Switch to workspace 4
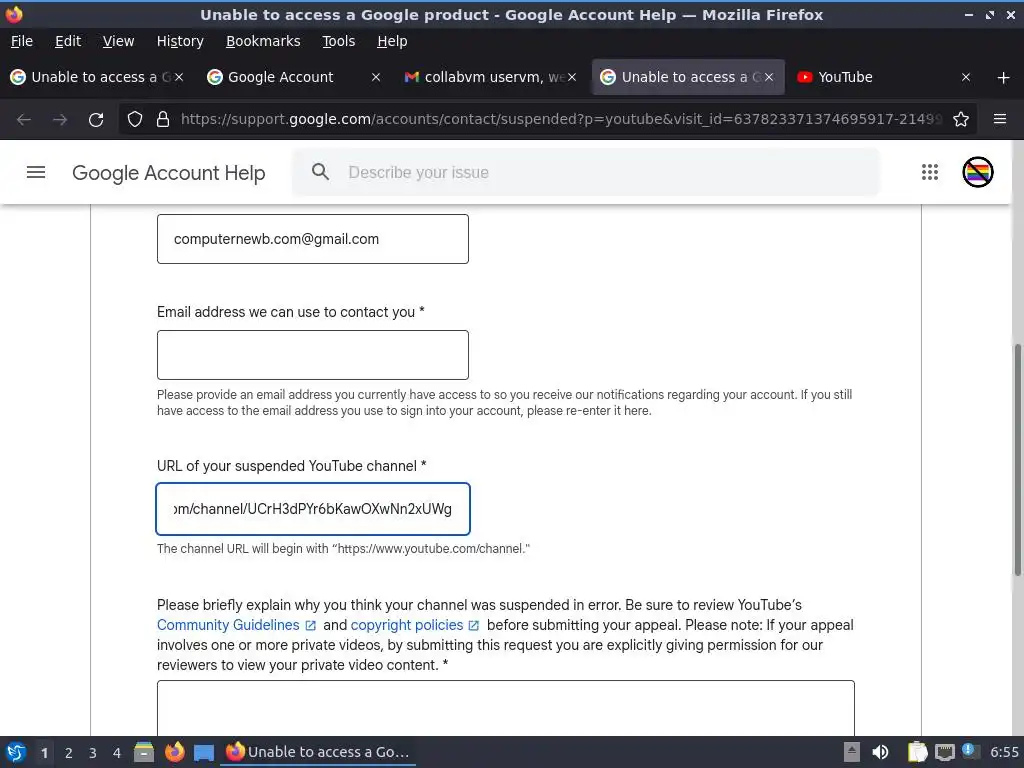Viewport: 1024px width, 768px height. (117, 753)
